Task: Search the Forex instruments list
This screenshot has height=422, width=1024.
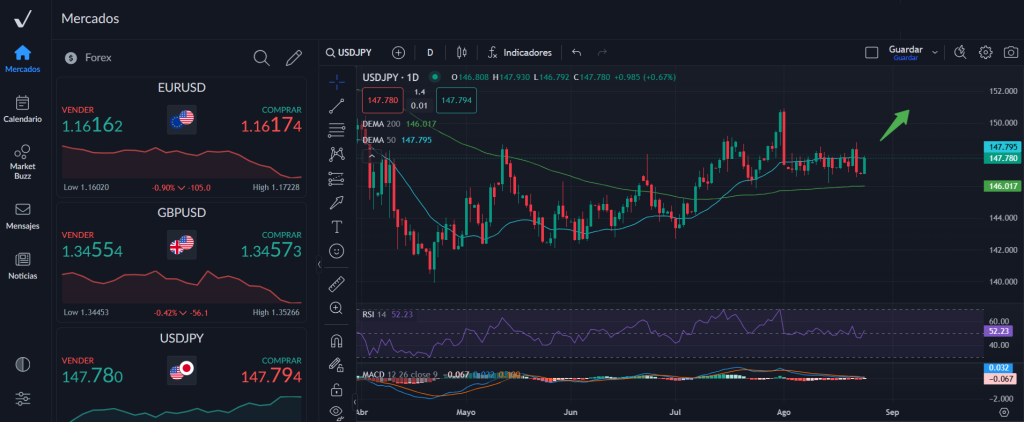Action: (261, 57)
